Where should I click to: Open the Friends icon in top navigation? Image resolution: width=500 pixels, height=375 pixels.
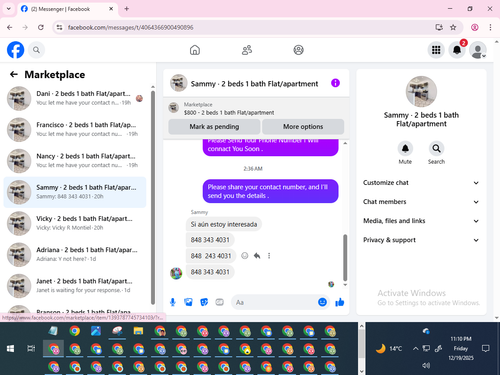coord(247,50)
